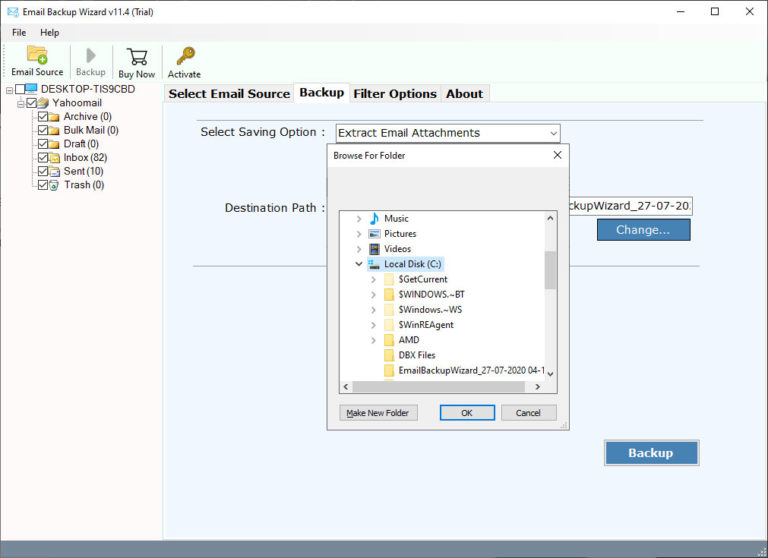768x558 pixels.
Task: Click the Local Disk (C:) drive icon
Action: click(374, 264)
